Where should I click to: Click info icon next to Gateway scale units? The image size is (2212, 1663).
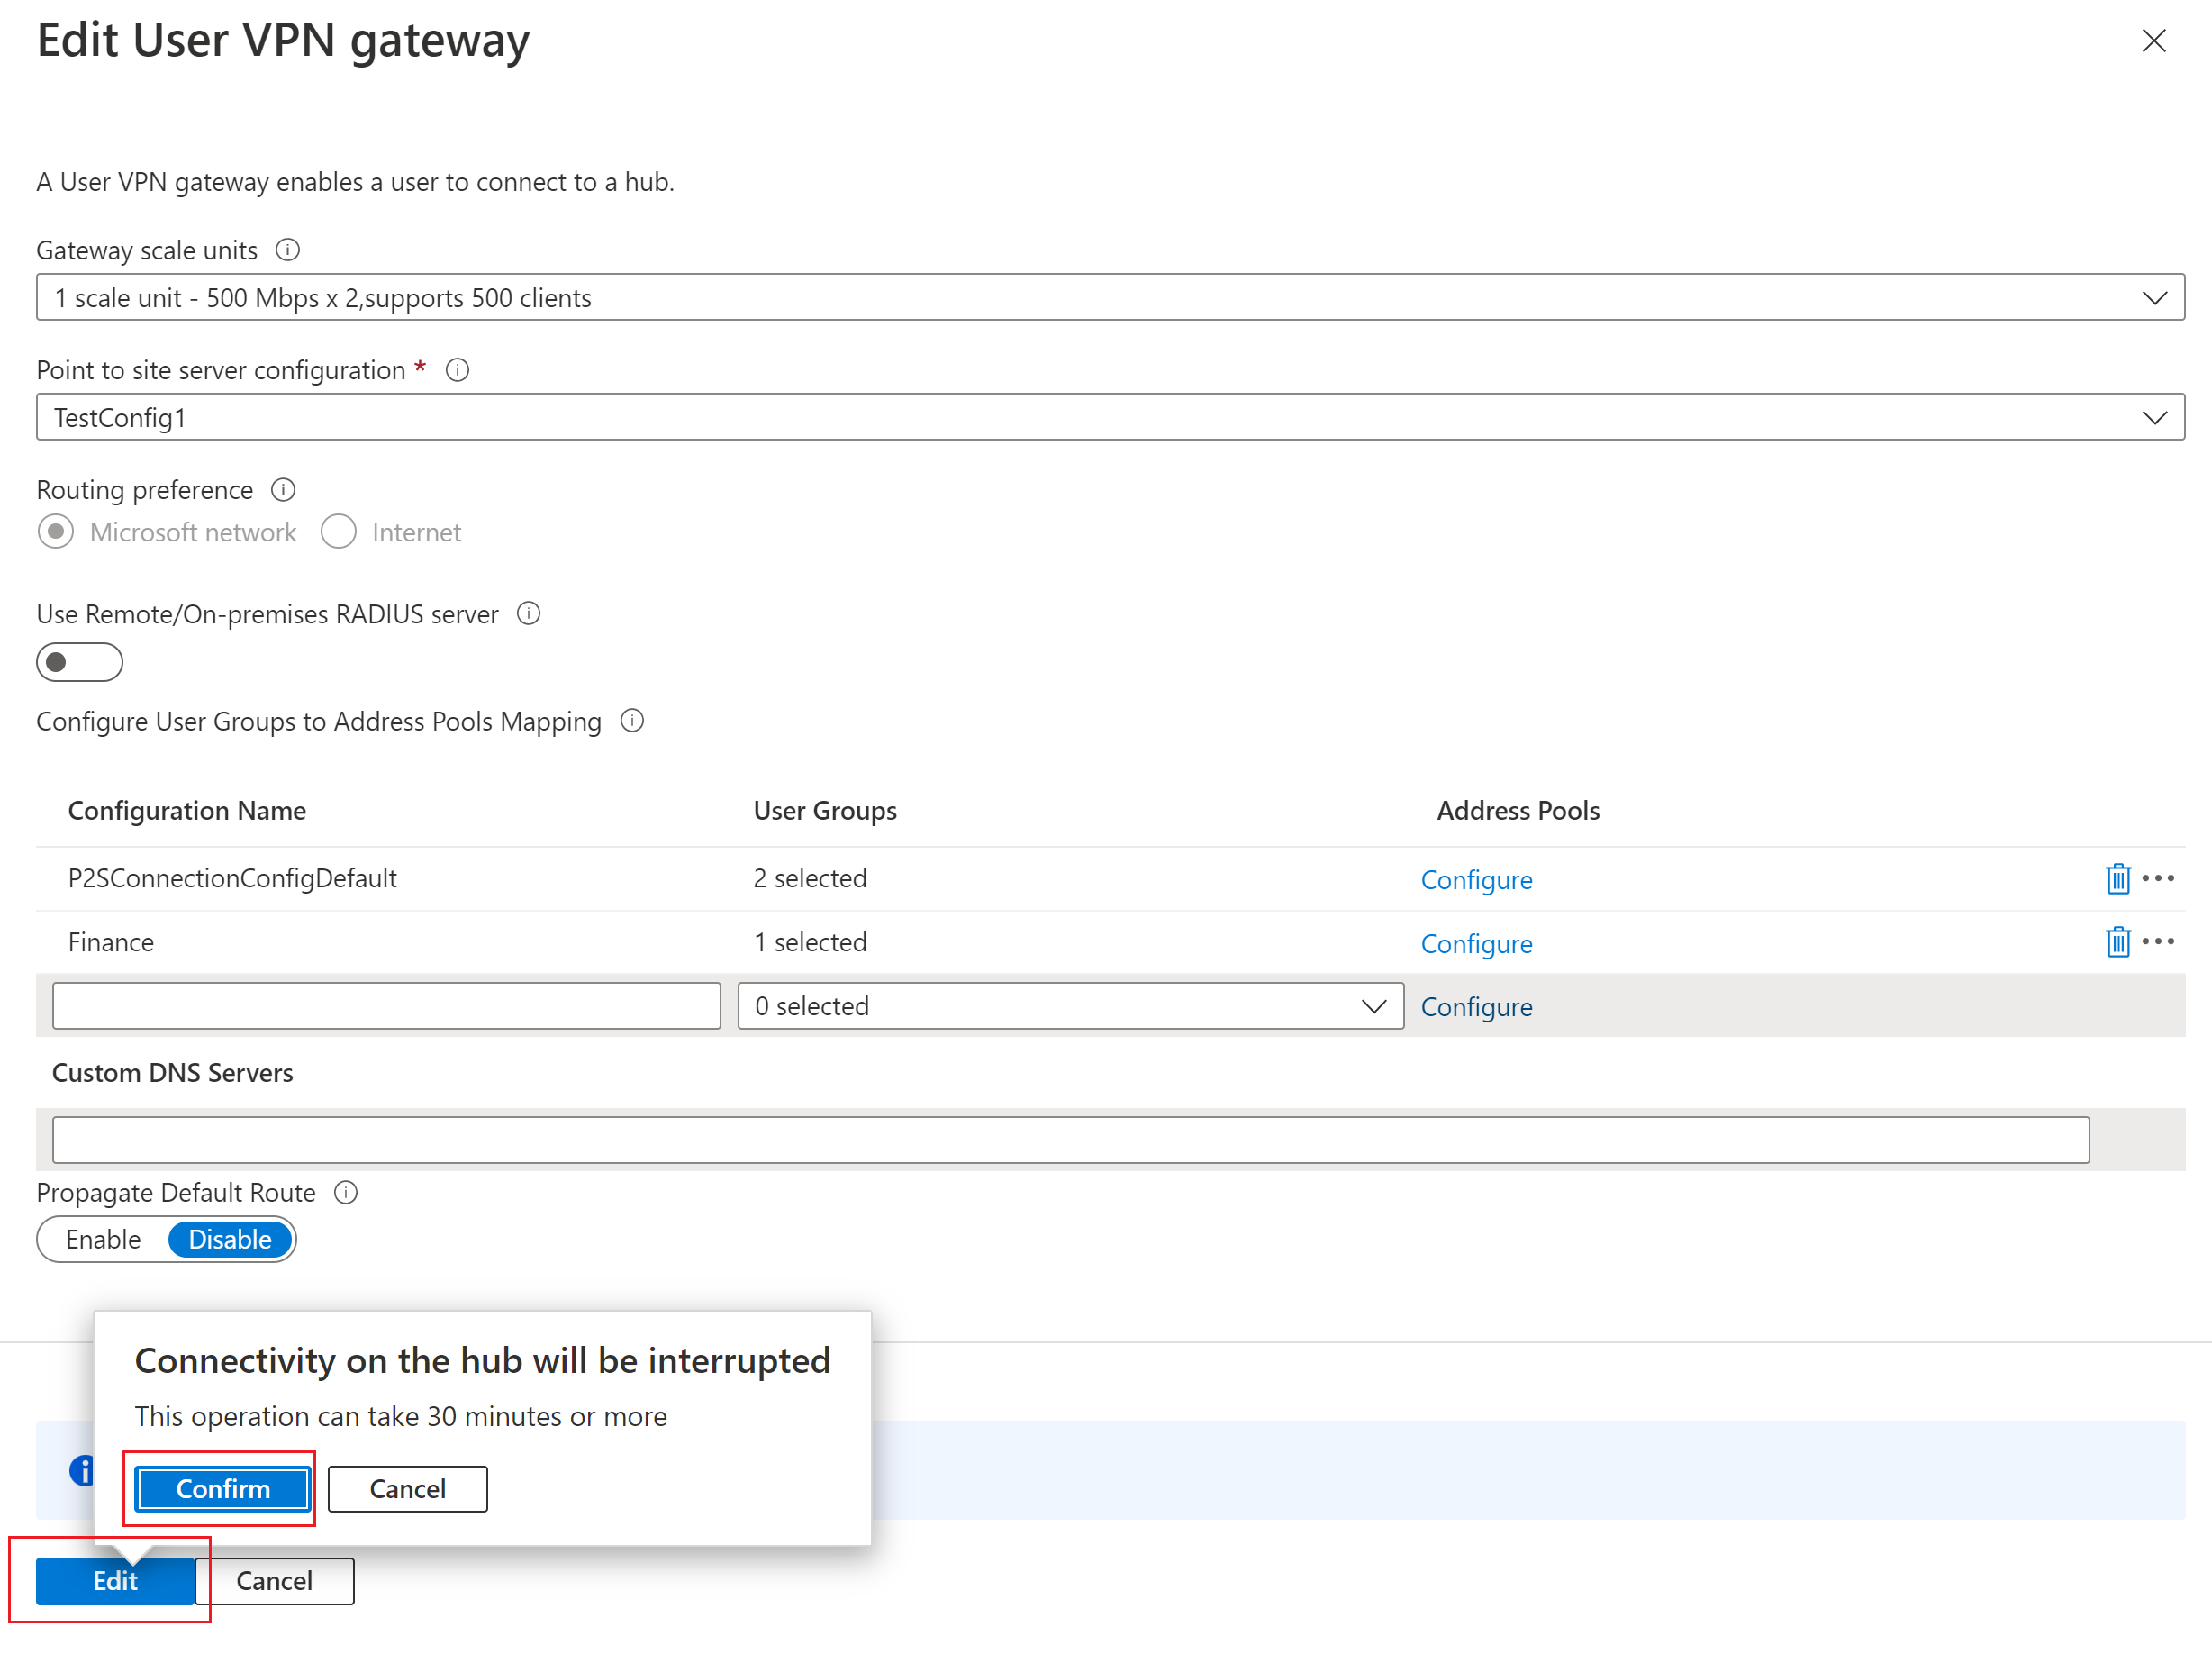point(287,250)
